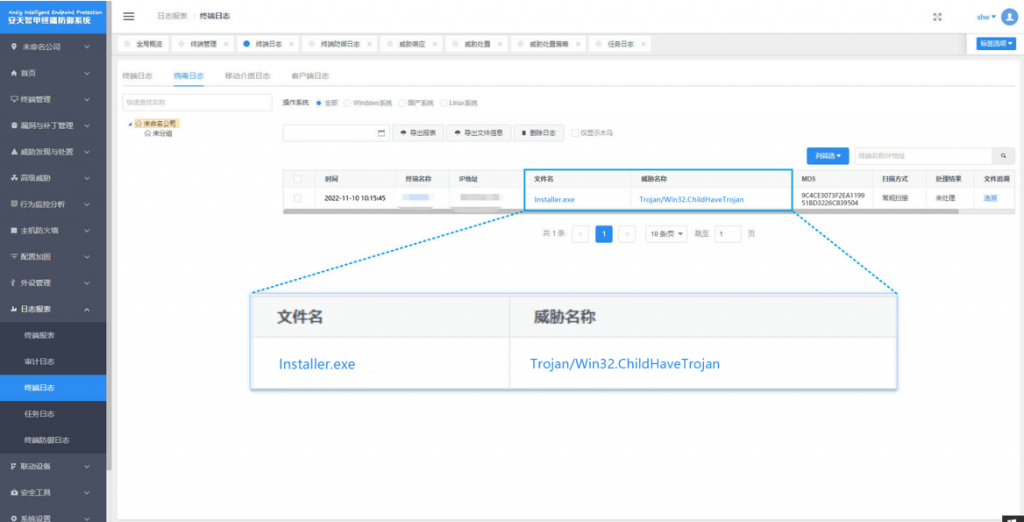
Task: Click page number 1 in pagination
Action: (604, 234)
